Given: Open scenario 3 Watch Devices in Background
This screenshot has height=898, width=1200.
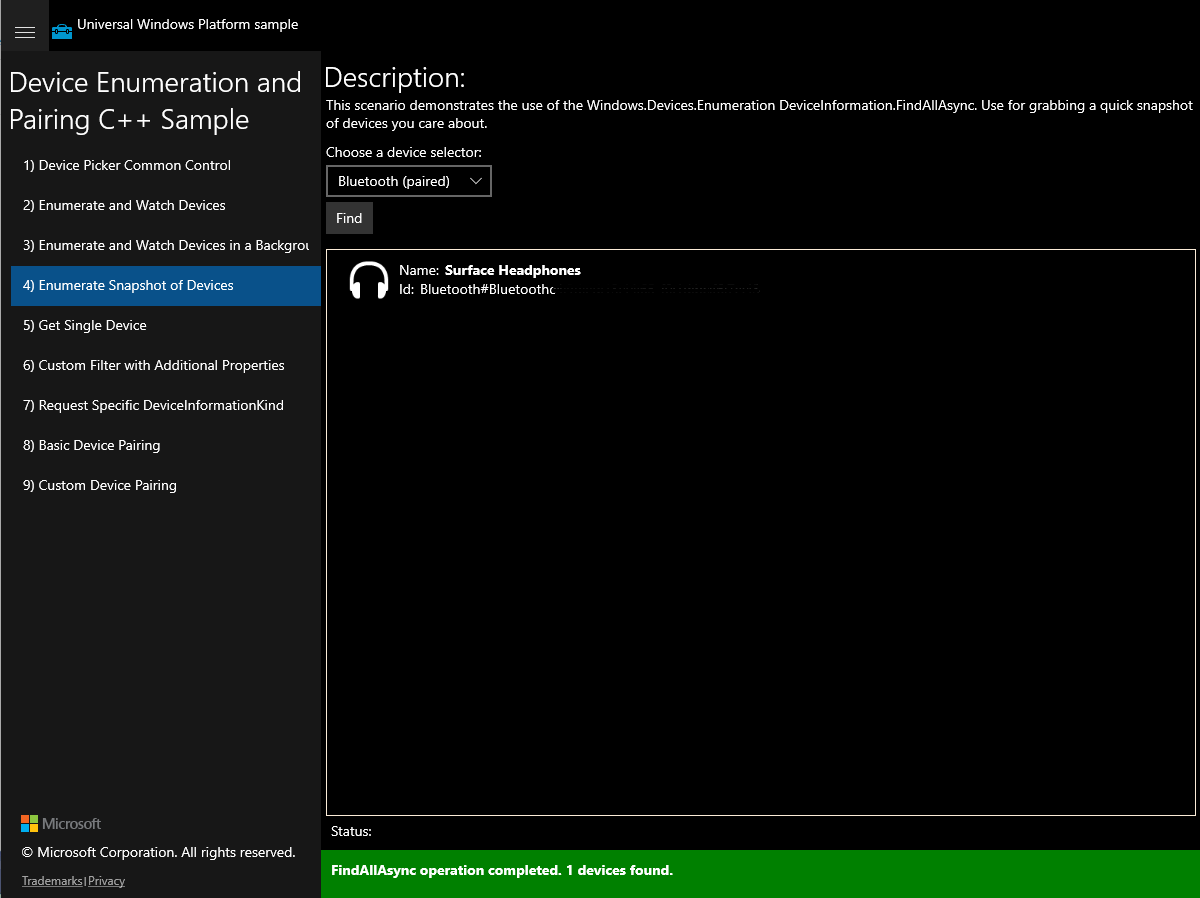Looking at the screenshot, I should (x=166, y=246).
